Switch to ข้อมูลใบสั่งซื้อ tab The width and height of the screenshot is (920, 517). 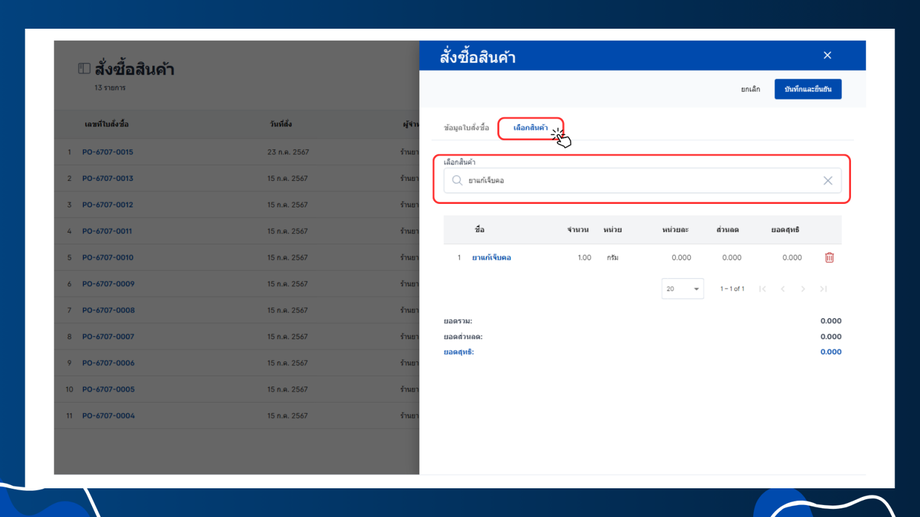[x=466, y=127]
